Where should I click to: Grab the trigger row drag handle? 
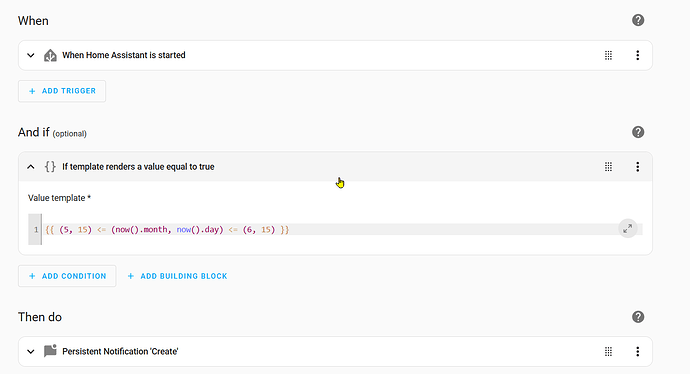608,55
